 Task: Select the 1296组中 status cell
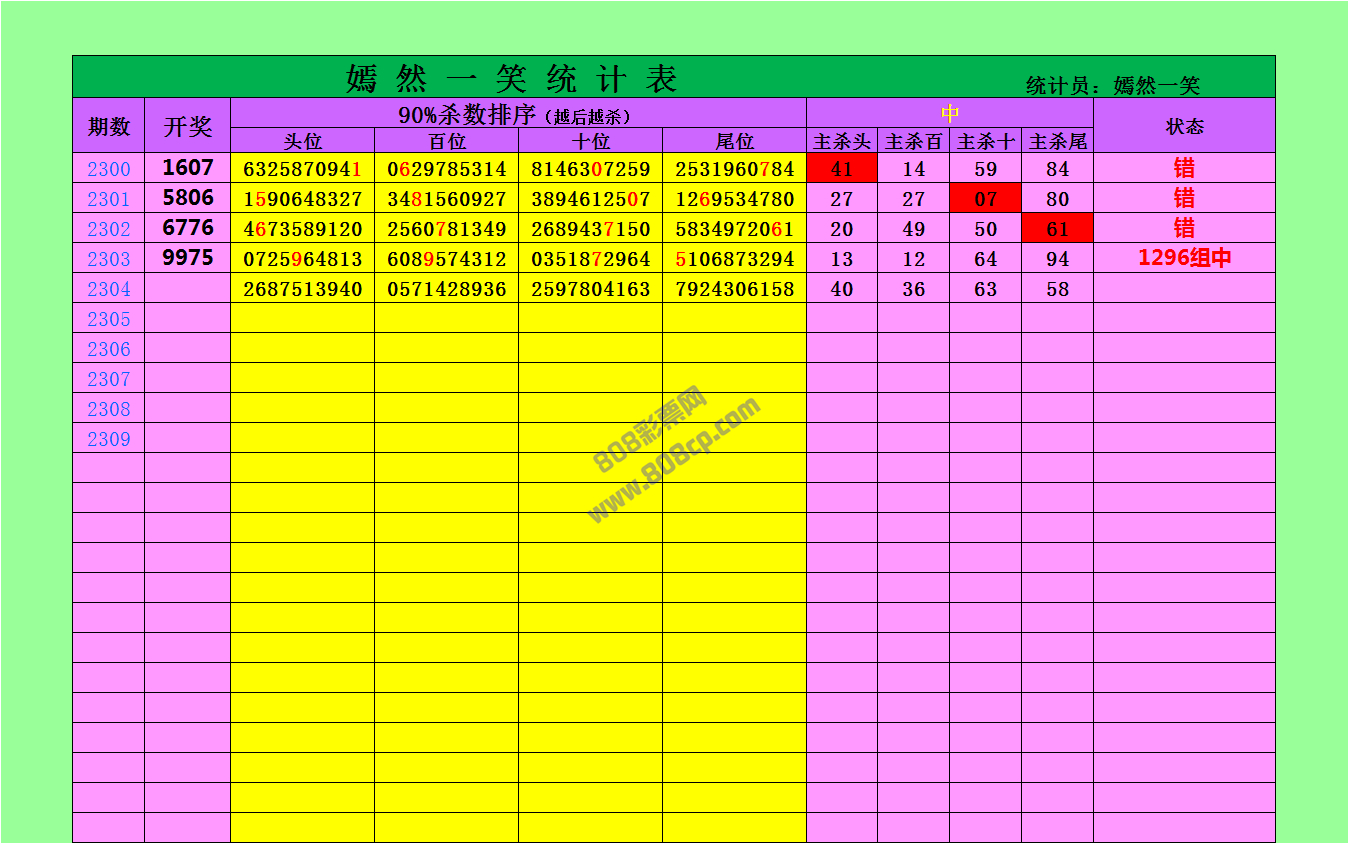click(1184, 258)
